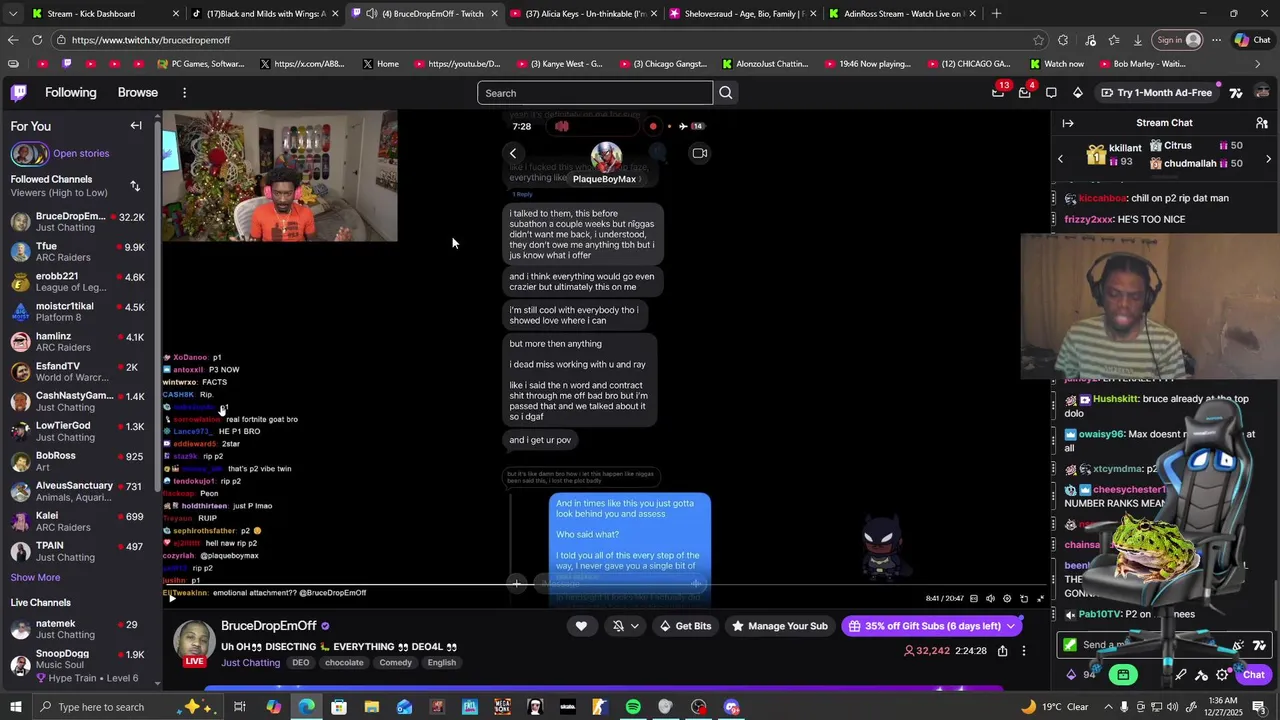Click Manage Your Sub button
Screen dimensions: 1280x720
pyautogui.click(x=779, y=626)
